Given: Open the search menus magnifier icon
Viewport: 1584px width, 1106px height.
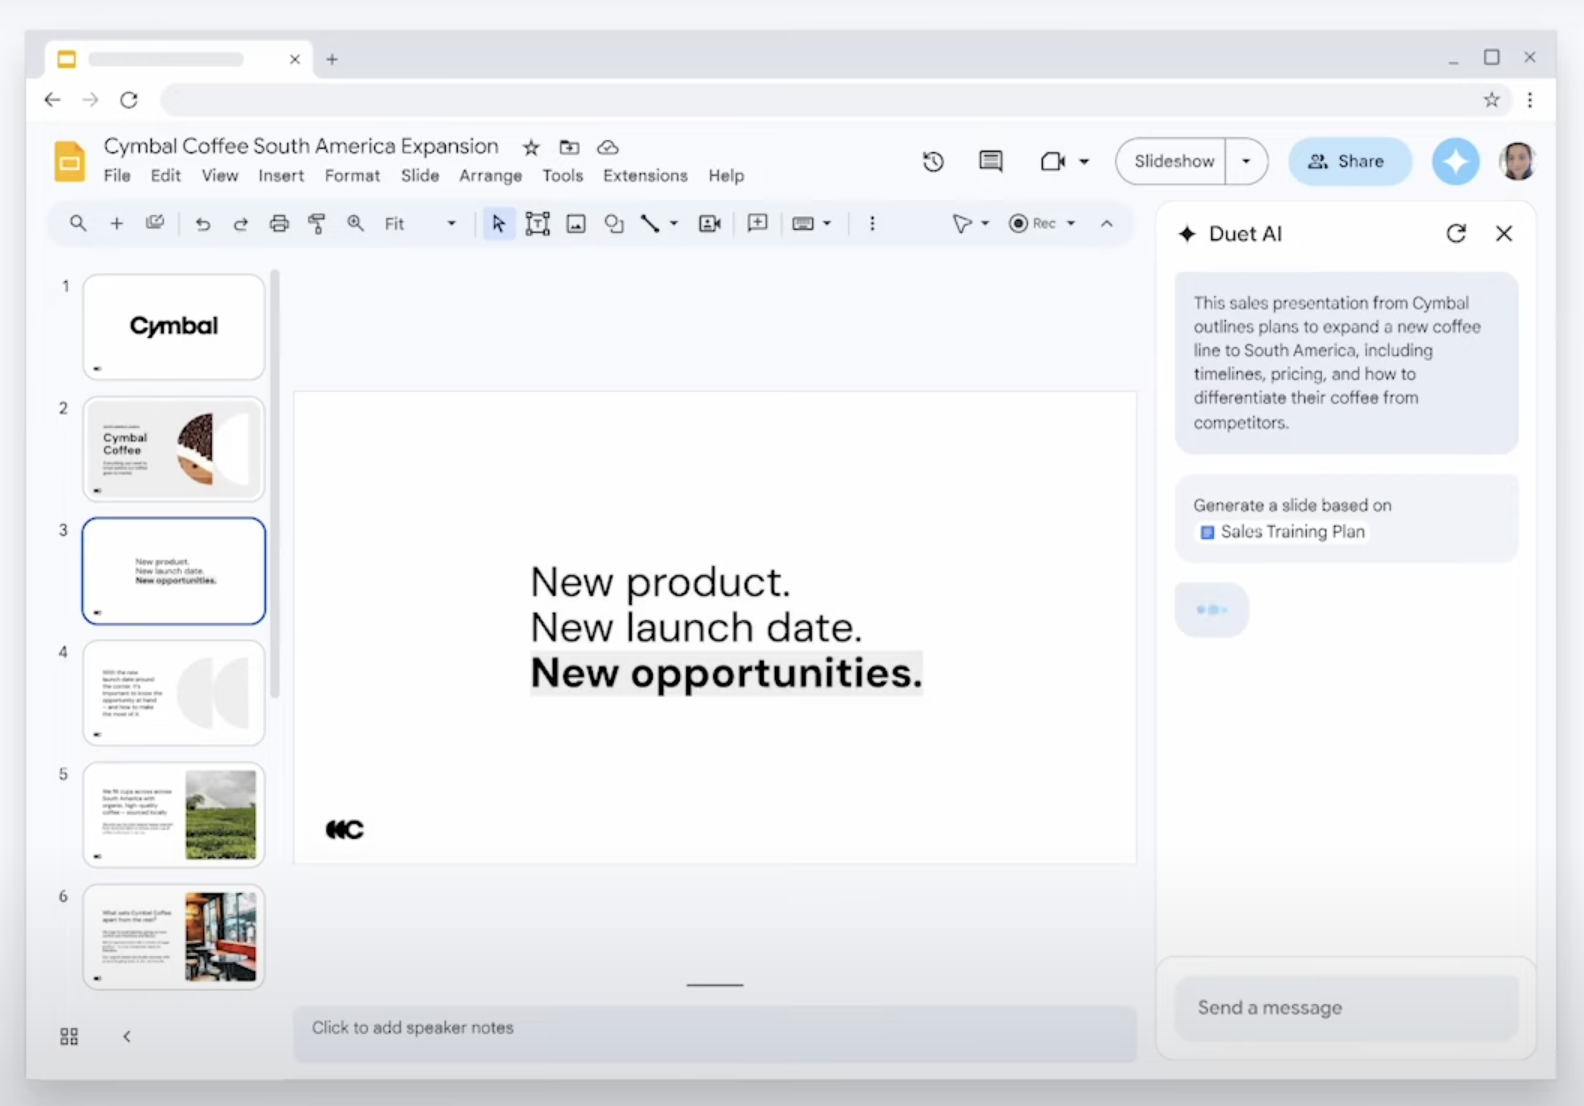Looking at the screenshot, I should [77, 223].
